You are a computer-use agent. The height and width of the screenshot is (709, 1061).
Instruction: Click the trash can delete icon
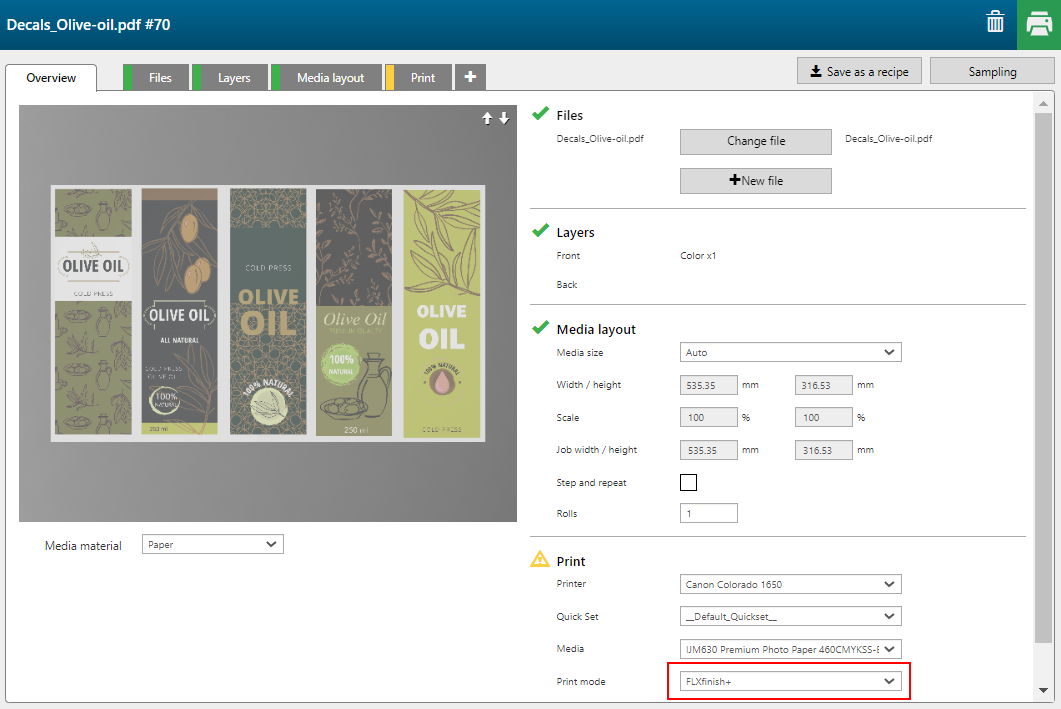pyautogui.click(x=995, y=22)
